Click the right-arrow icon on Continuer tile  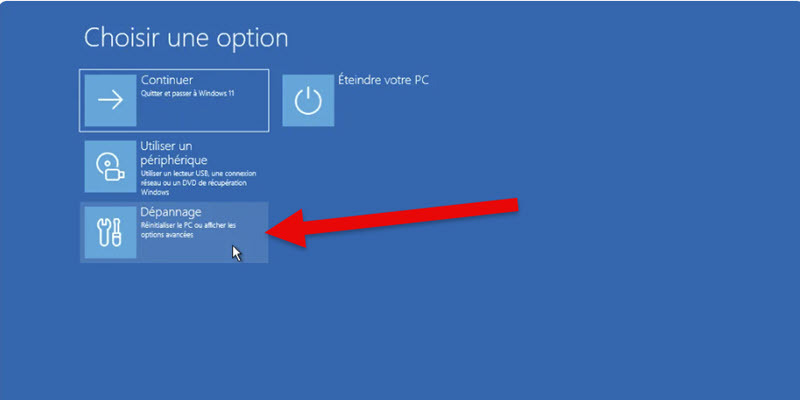[x=110, y=100]
